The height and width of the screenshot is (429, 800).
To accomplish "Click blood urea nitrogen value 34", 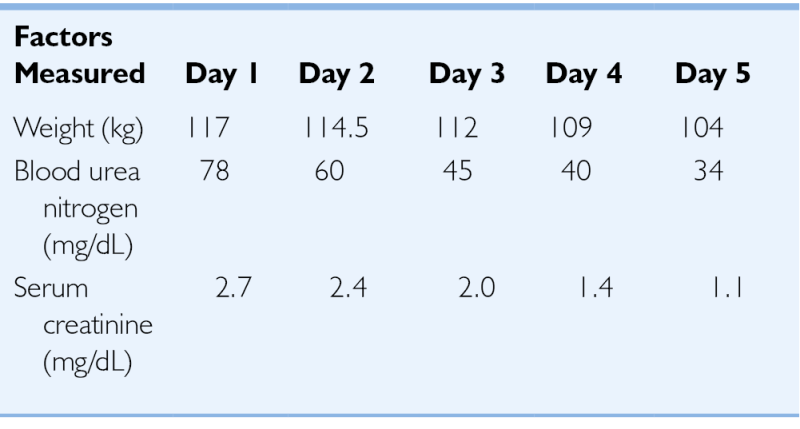I will (x=708, y=169).
